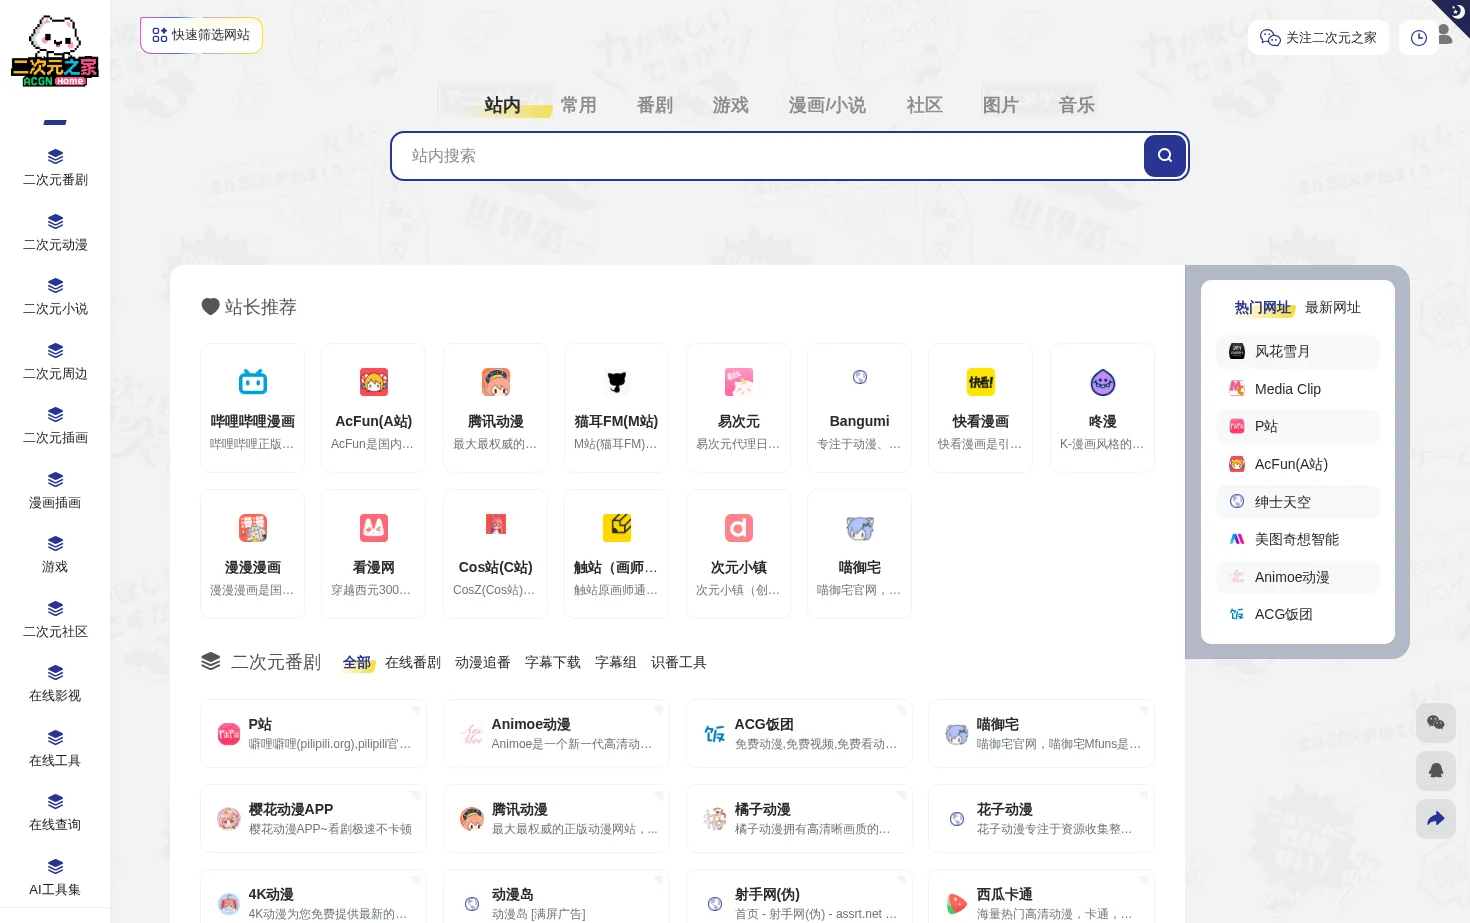Select 在线查询 in the sidebar
Image resolution: width=1470 pixels, height=923 pixels.
pos(55,813)
